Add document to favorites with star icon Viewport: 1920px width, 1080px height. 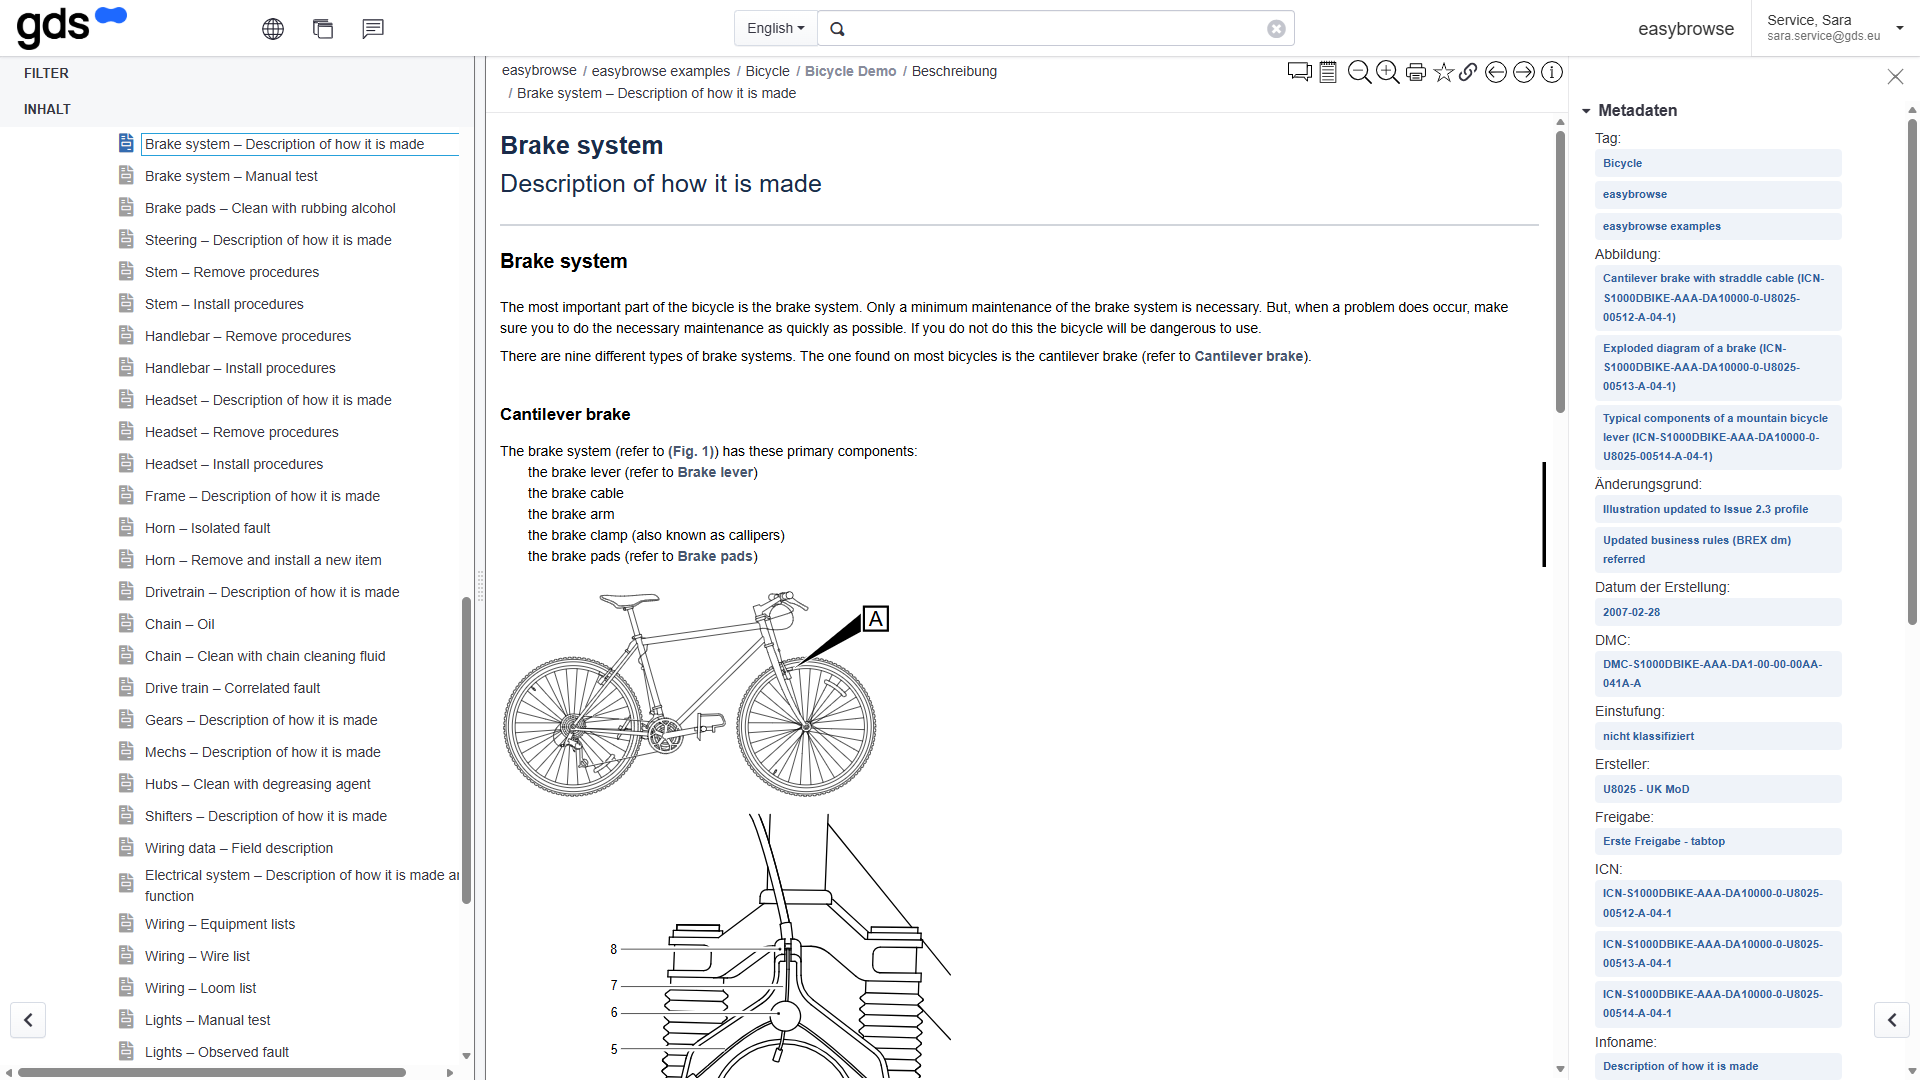[1443, 72]
